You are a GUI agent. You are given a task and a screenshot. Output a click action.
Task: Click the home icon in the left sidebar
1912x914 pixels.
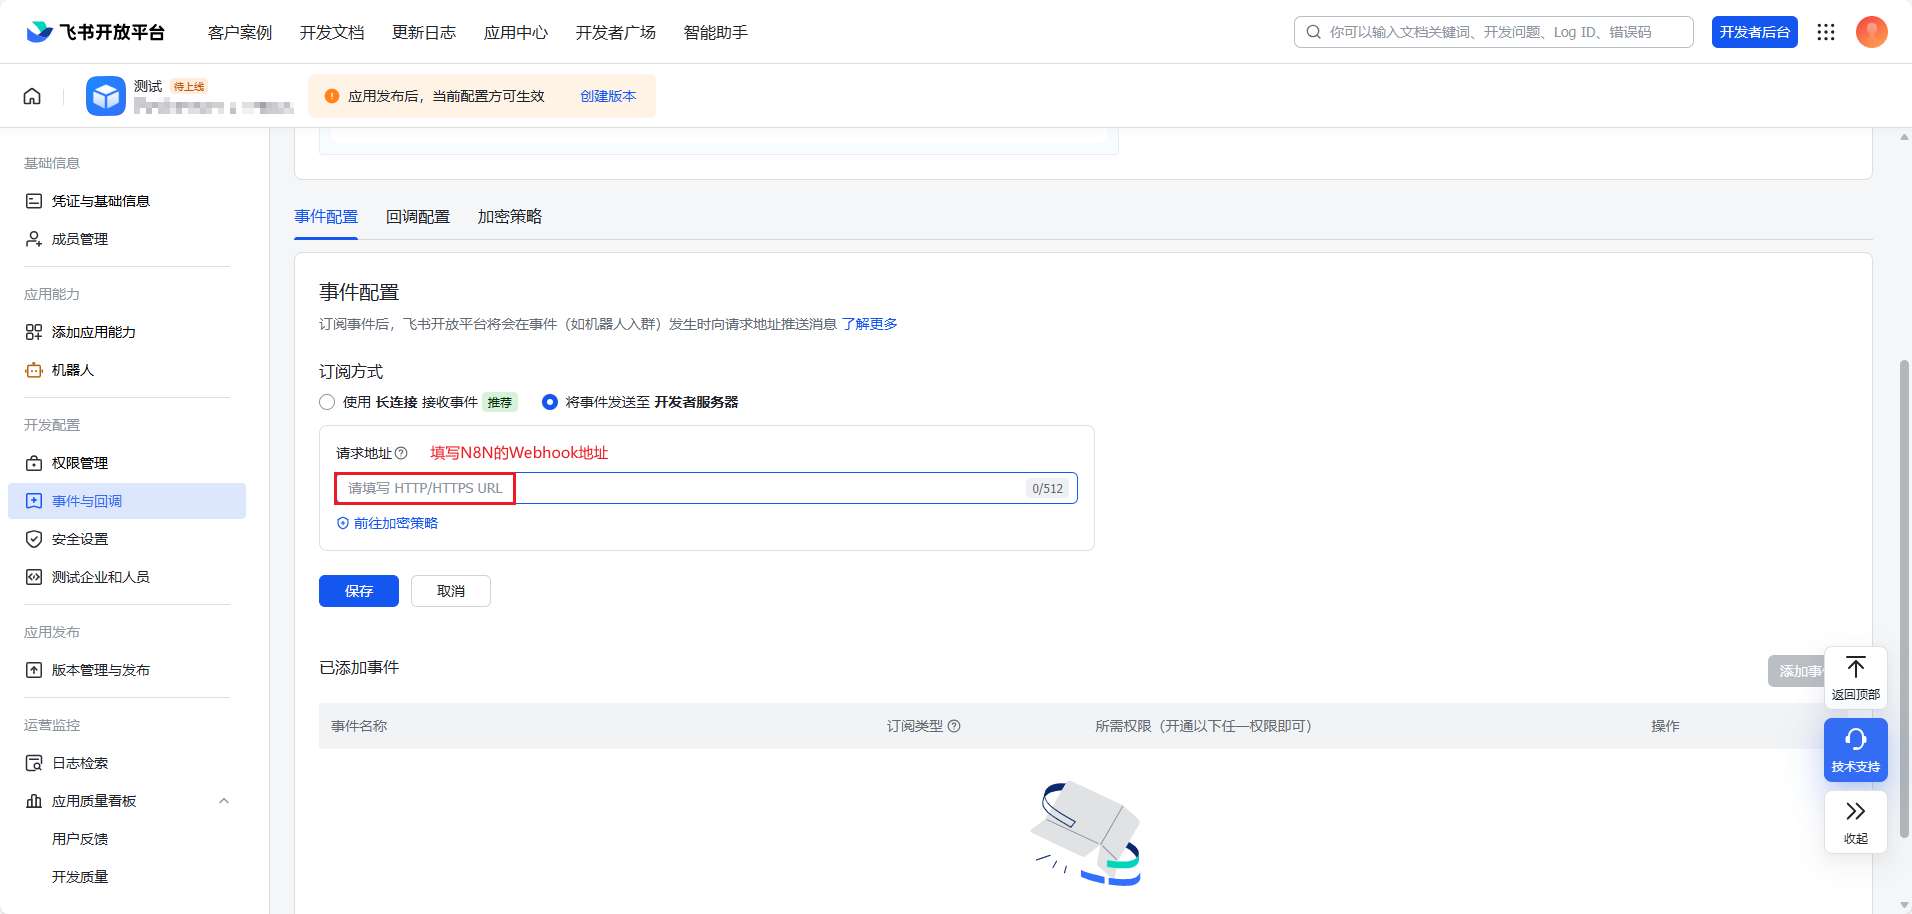pyautogui.click(x=31, y=95)
